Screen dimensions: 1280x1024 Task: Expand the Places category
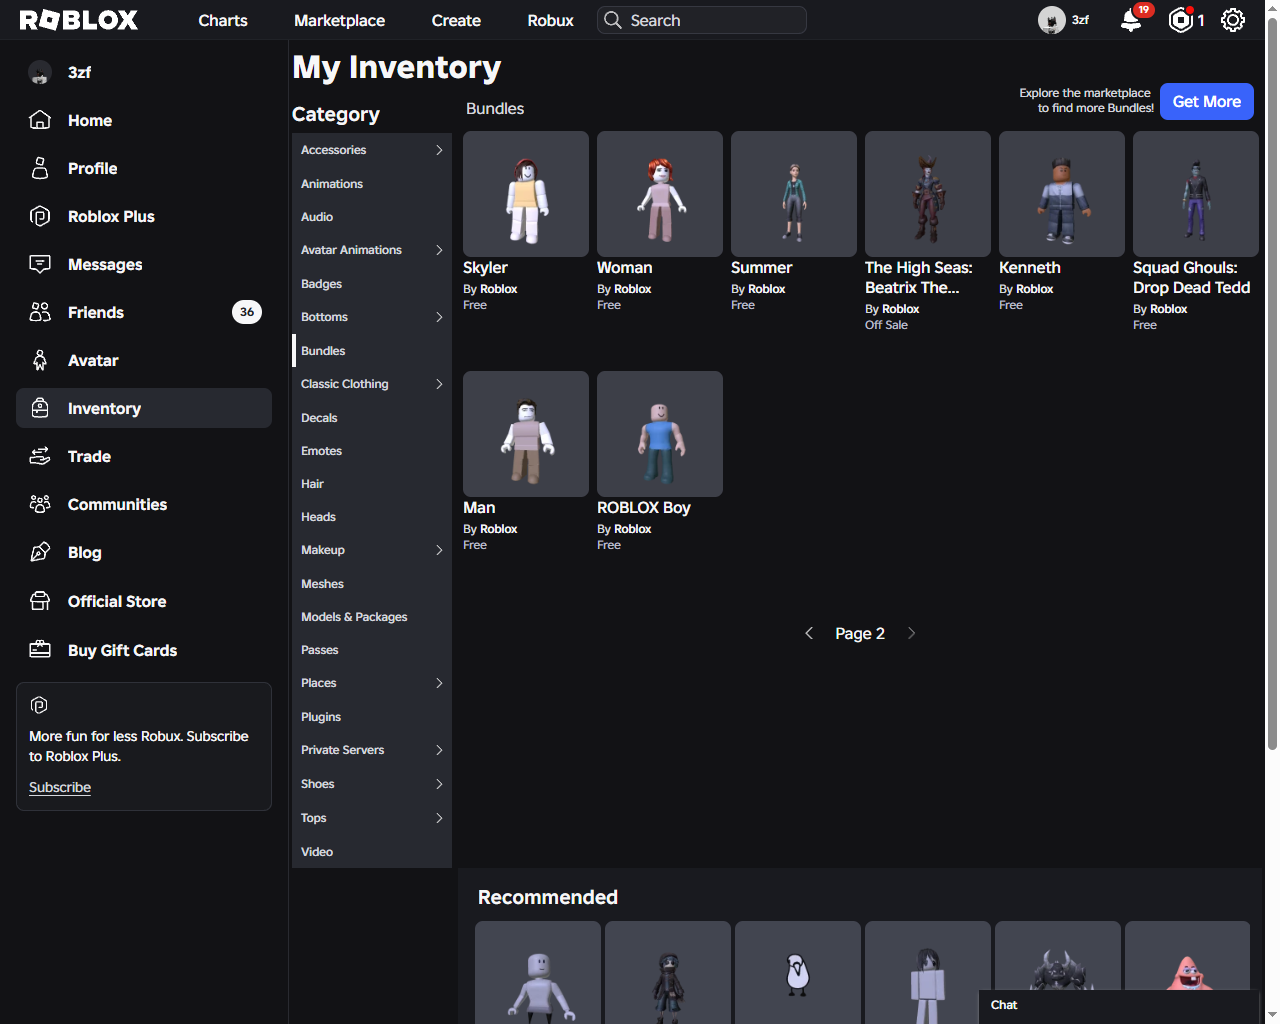point(439,683)
